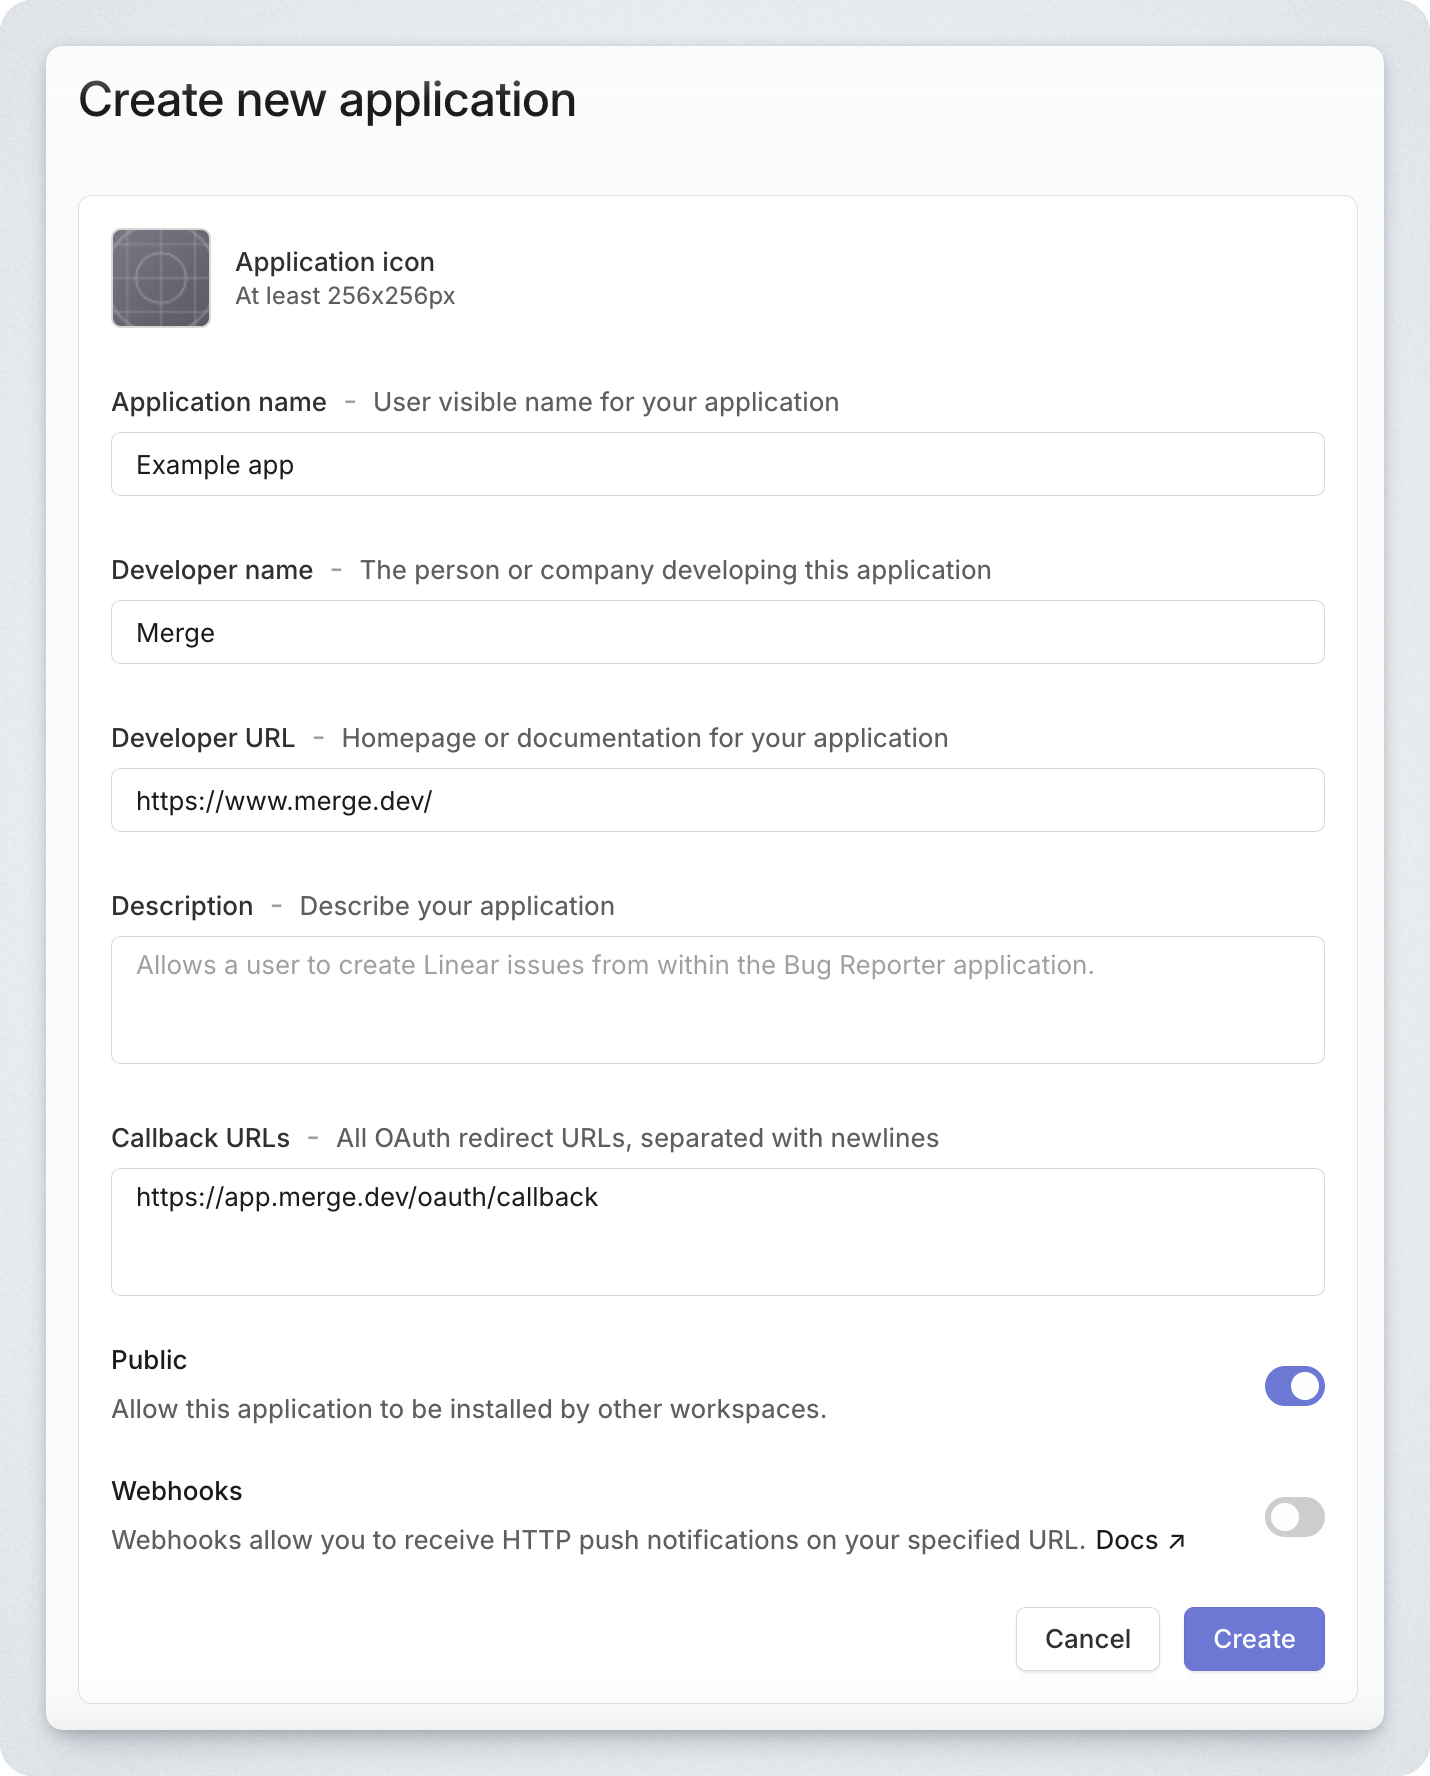
Task: Click the 'Developer name' field label
Action: click(x=212, y=570)
